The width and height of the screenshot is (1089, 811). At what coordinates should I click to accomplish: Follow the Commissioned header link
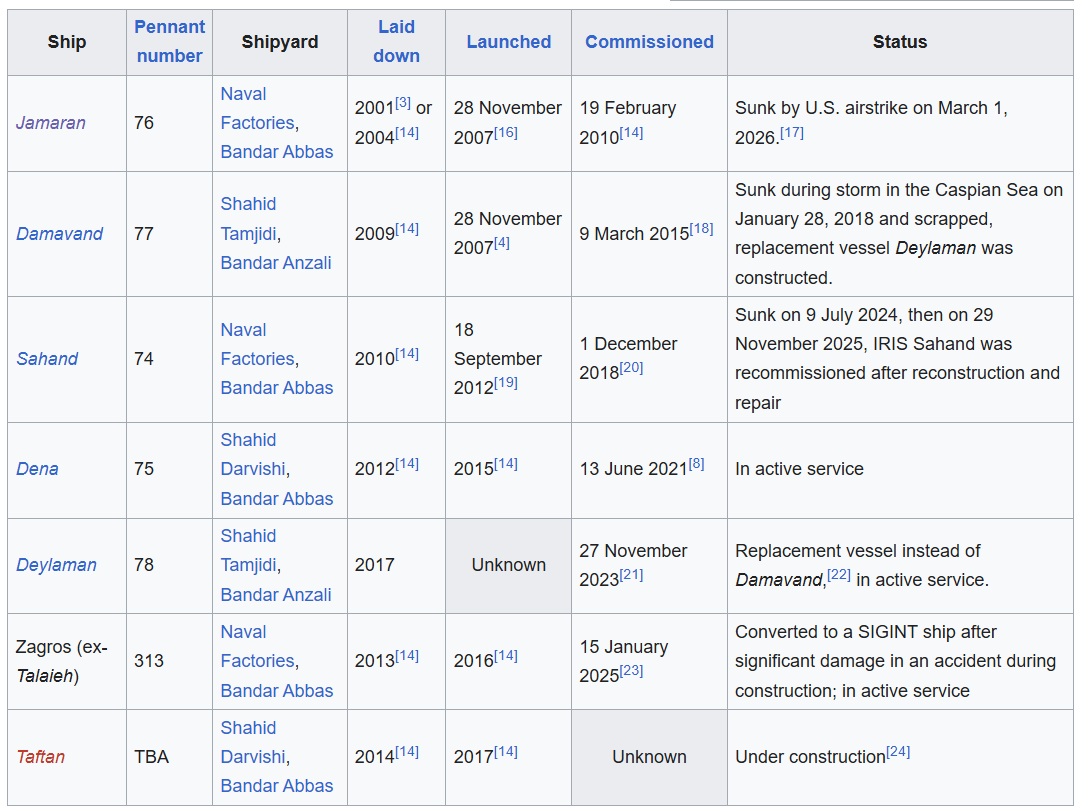pyautogui.click(x=649, y=42)
